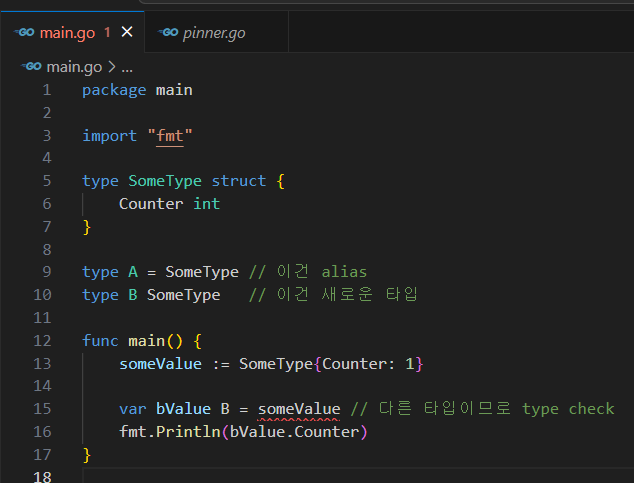This screenshot has width=634, height=483.
Task: Place cursor on empty line 18
Action: [x=300, y=476]
